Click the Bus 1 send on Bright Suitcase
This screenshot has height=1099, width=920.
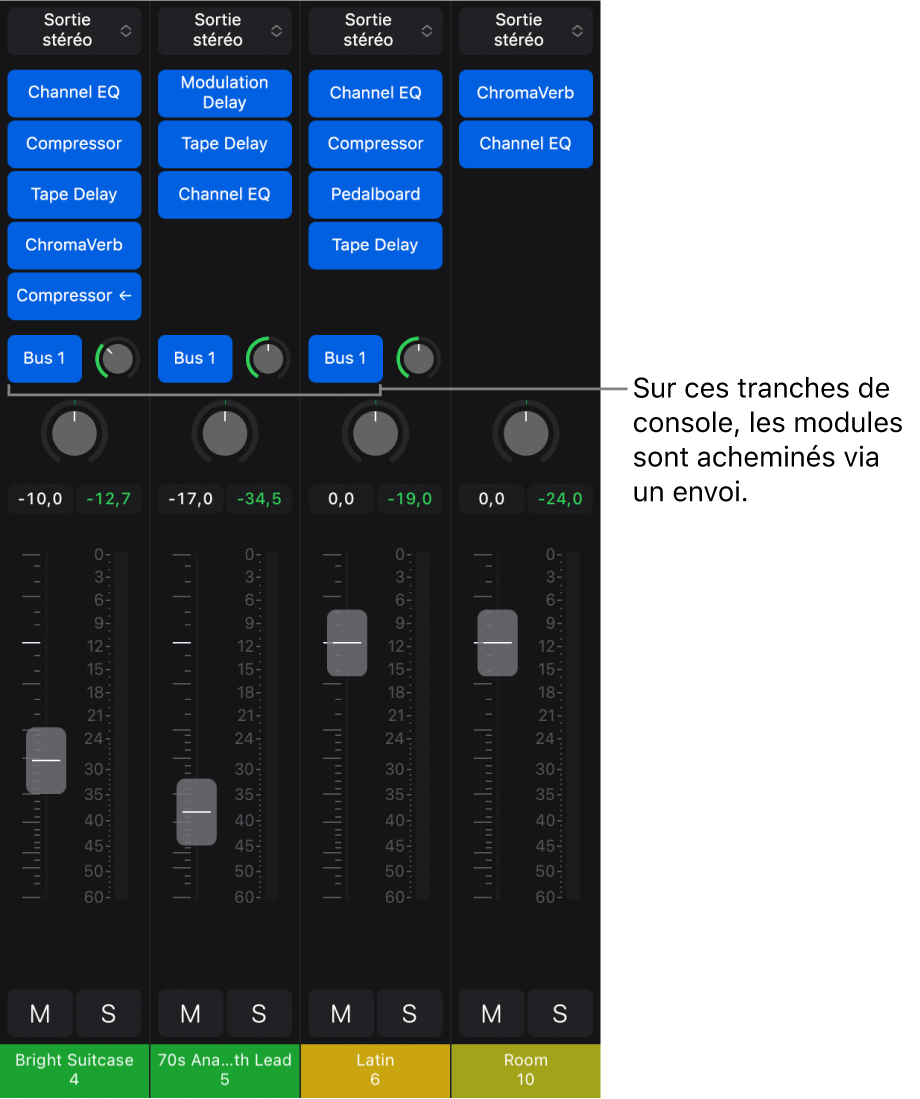[x=44, y=358]
